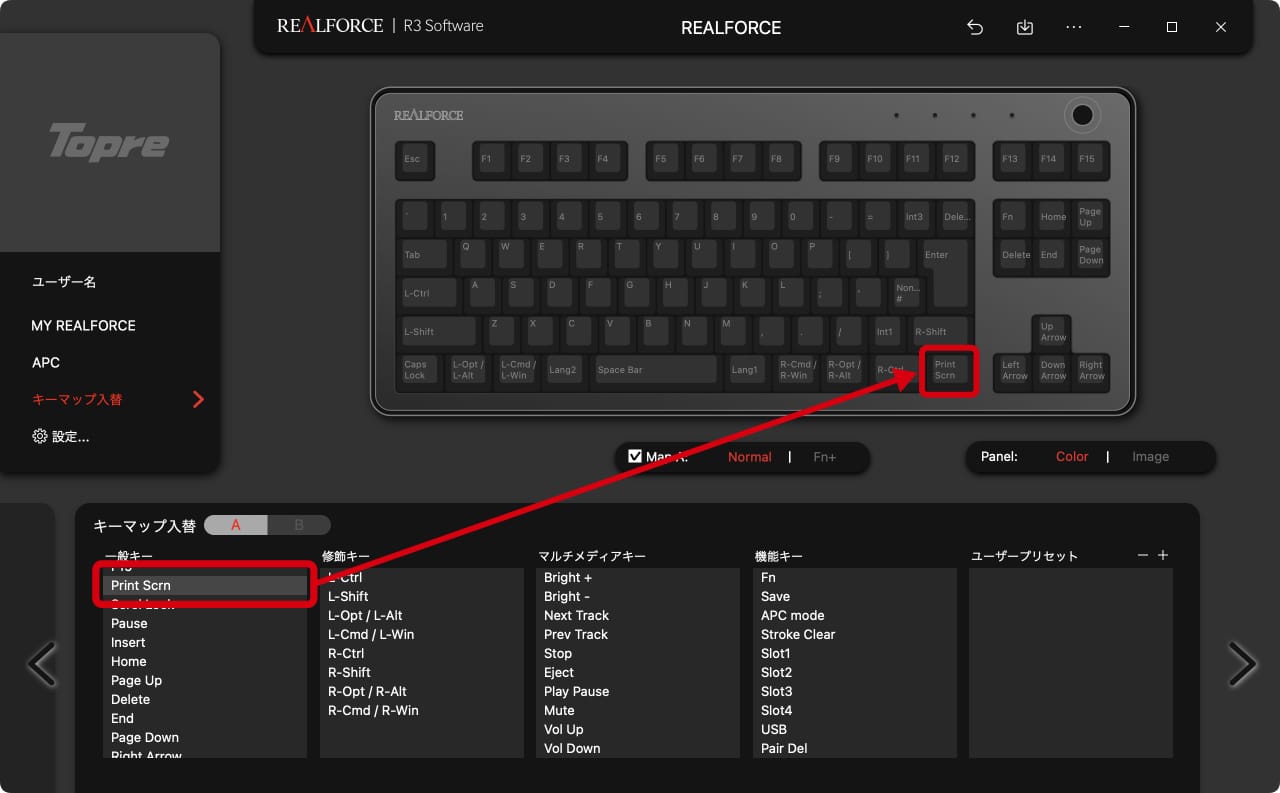Select Print Scrn in the 一般キー list
Screen dimensions: 1280x793
[x=205, y=586]
